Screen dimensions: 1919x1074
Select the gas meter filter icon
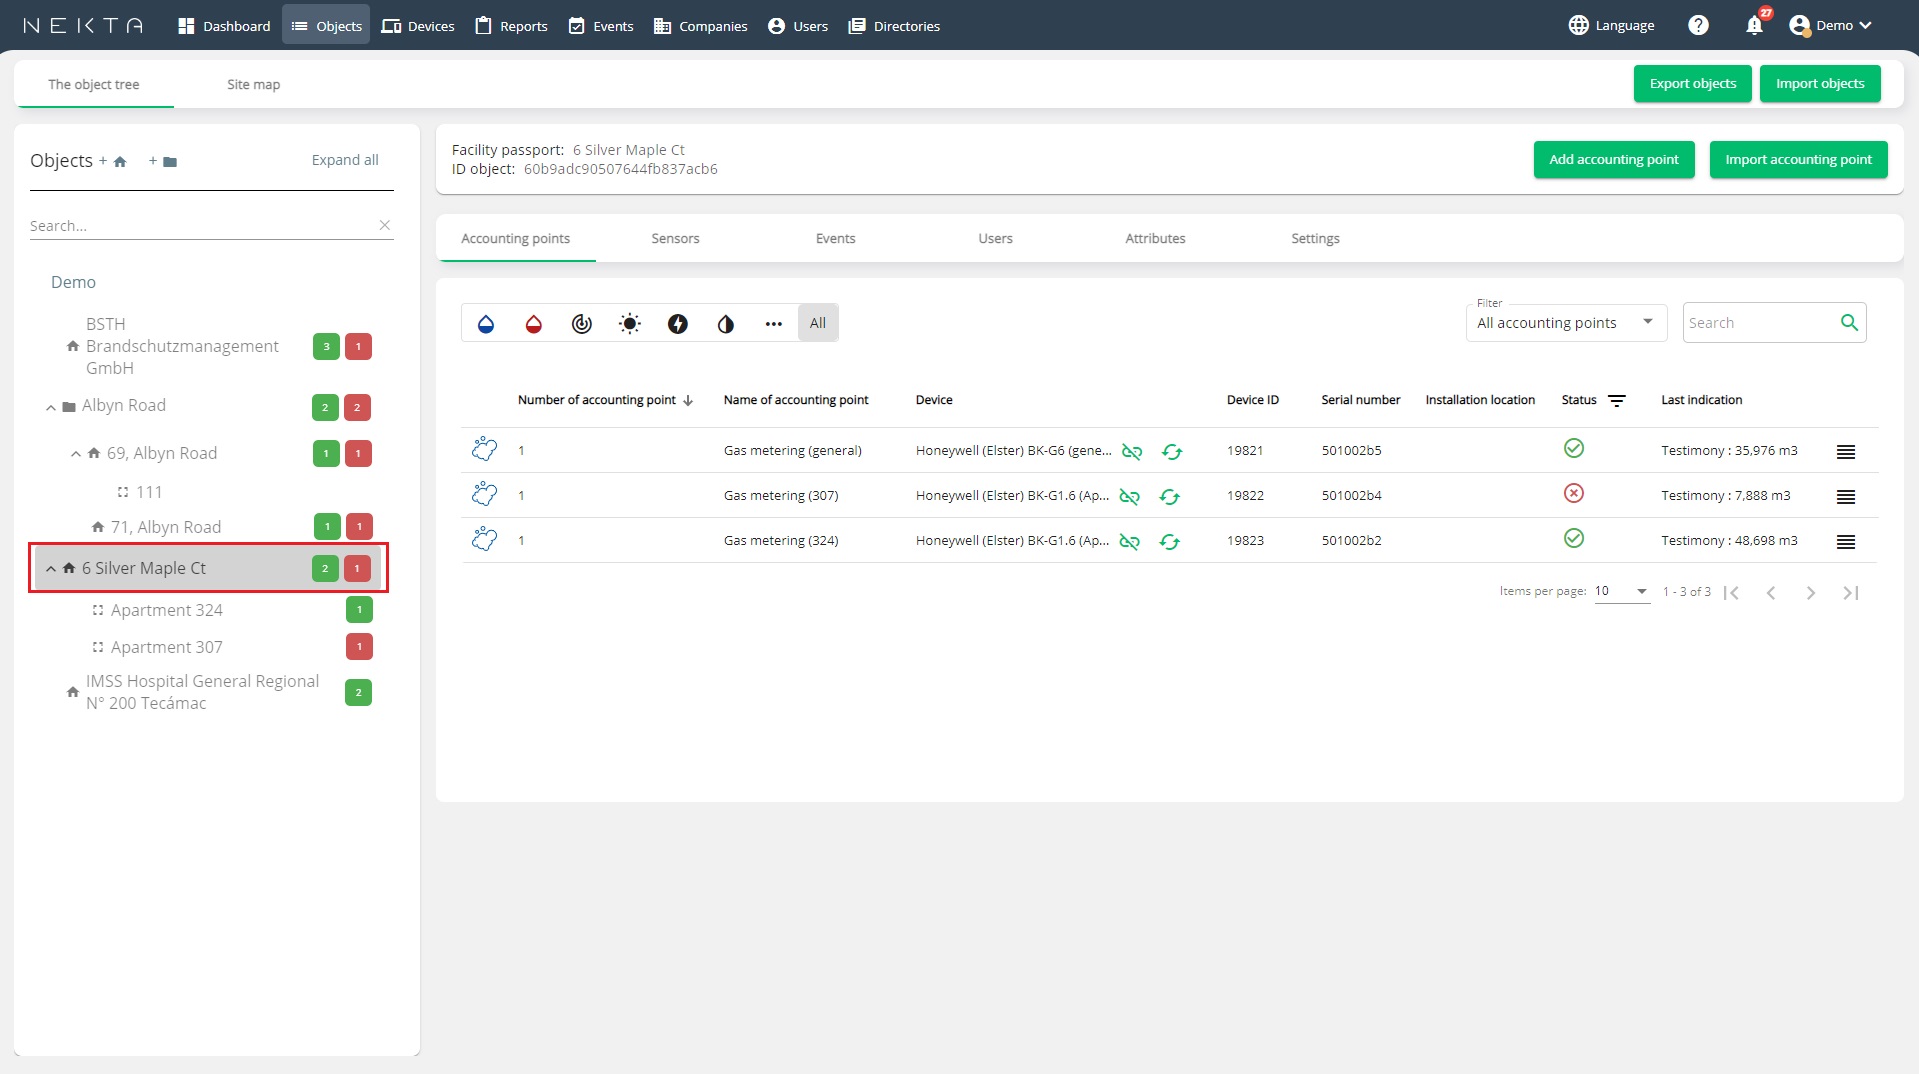pos(582,323)
